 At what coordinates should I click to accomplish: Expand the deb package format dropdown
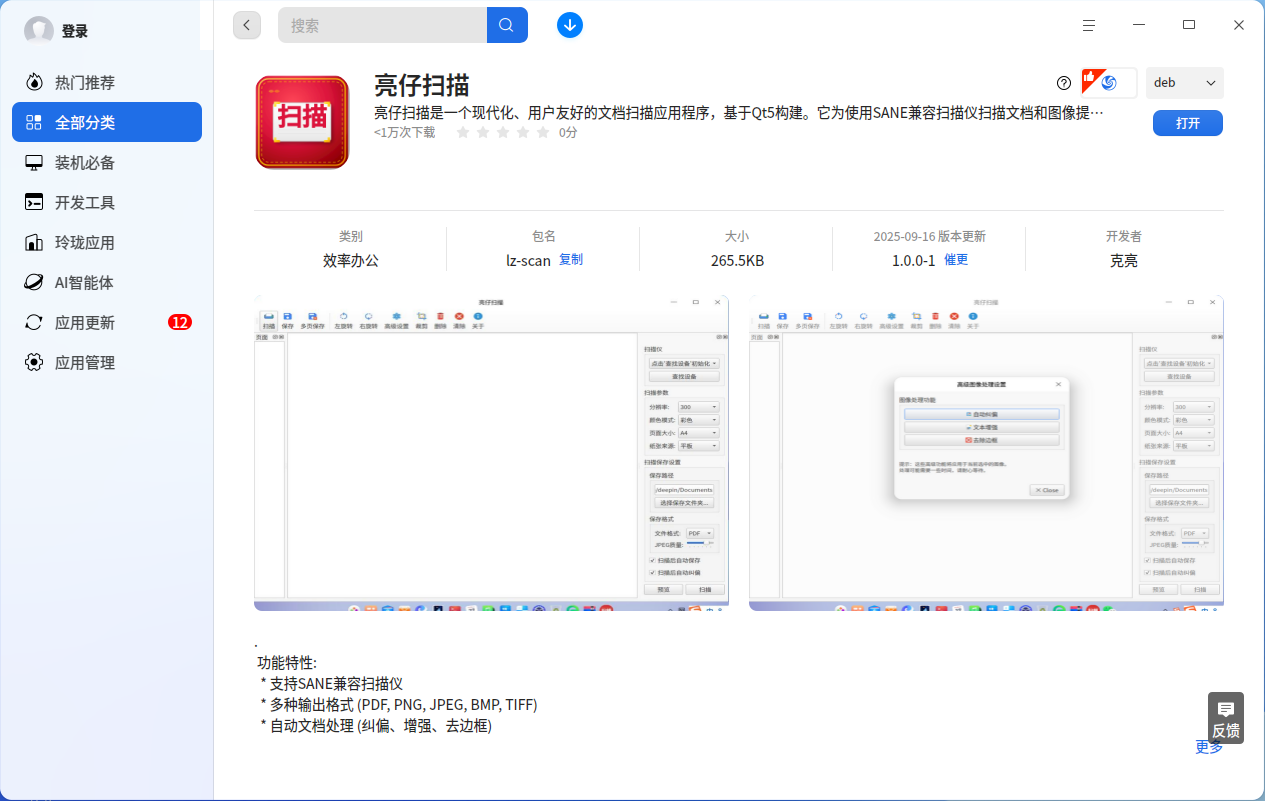[x=1185, y=83]
